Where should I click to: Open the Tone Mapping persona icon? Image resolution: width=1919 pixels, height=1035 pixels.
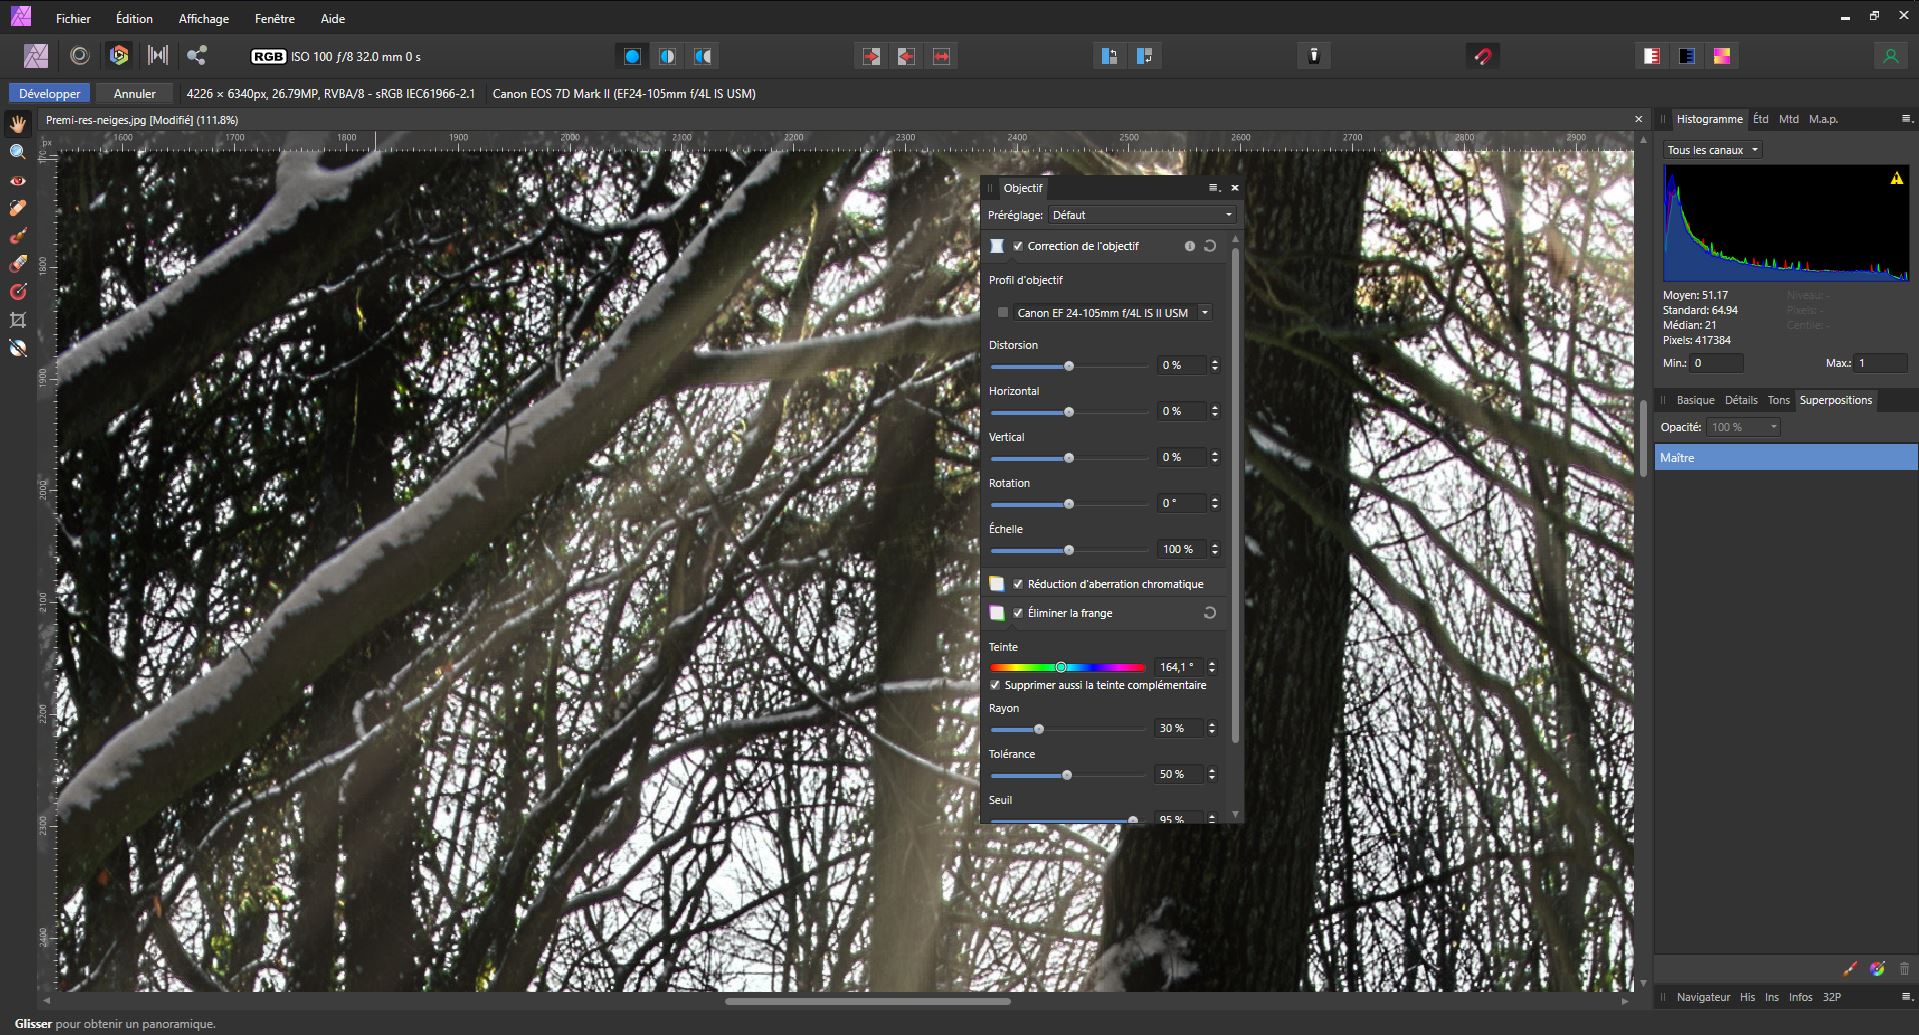[x=158, y=56]
